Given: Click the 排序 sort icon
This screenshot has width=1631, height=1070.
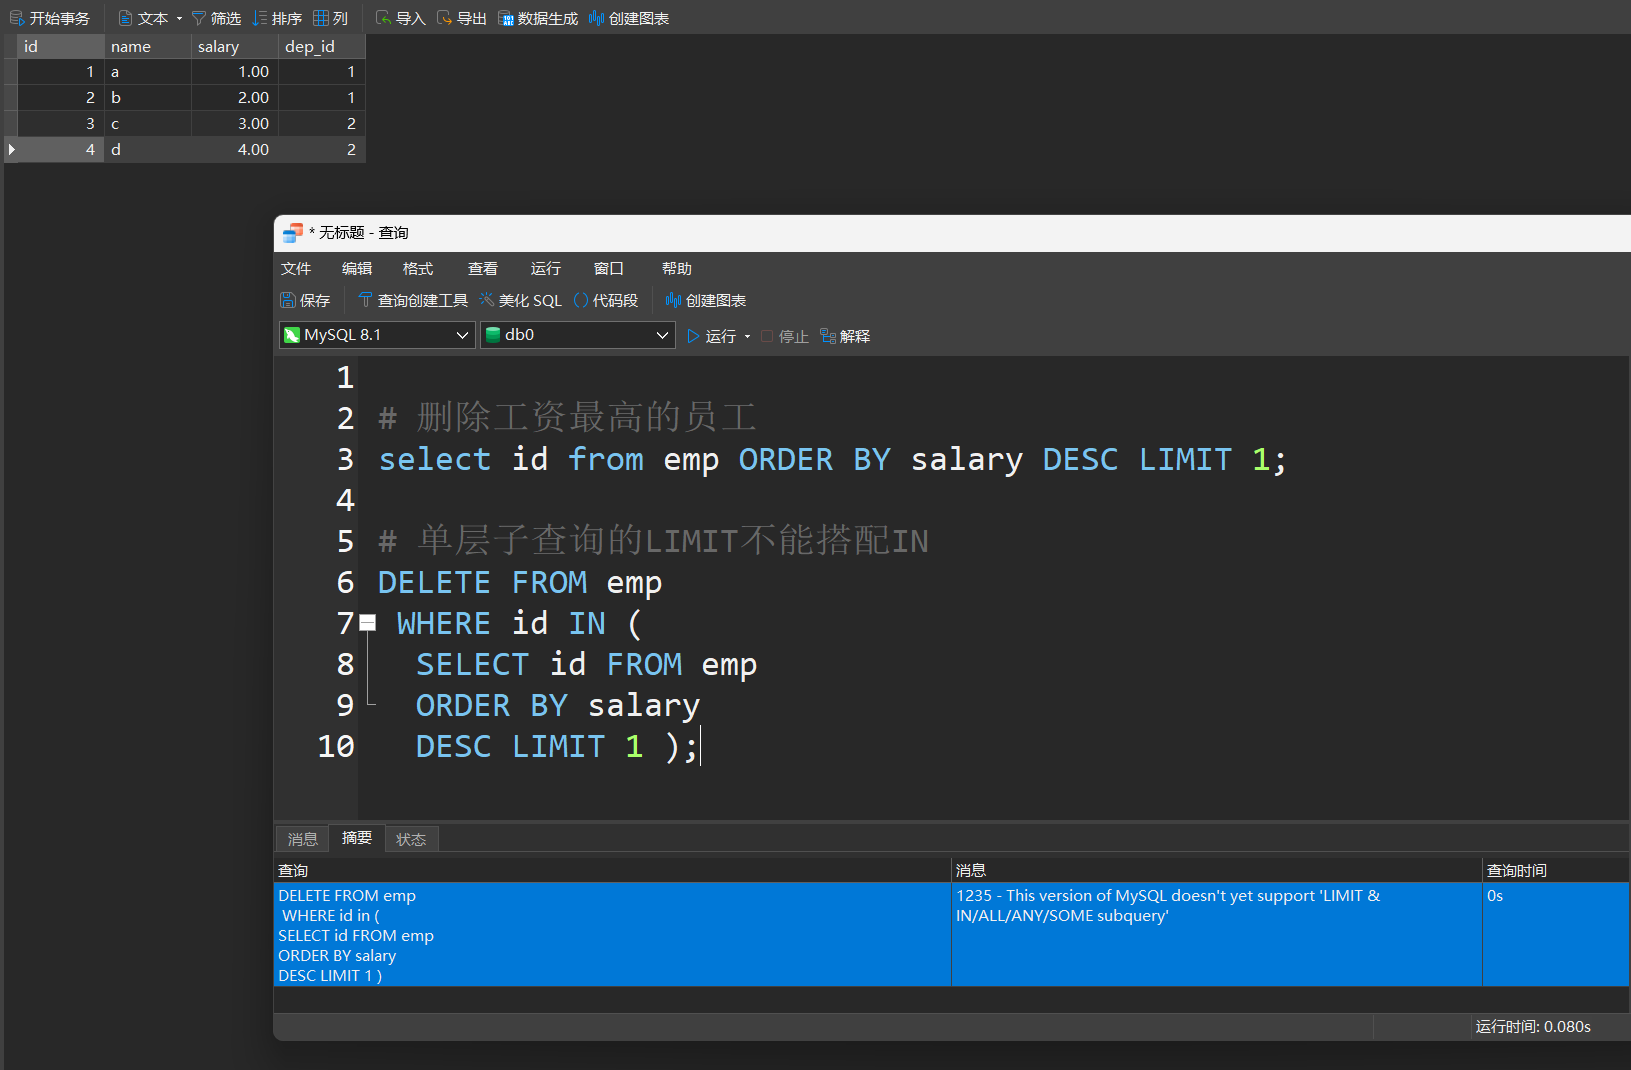Looking at the screenshot, I should 260,18.
